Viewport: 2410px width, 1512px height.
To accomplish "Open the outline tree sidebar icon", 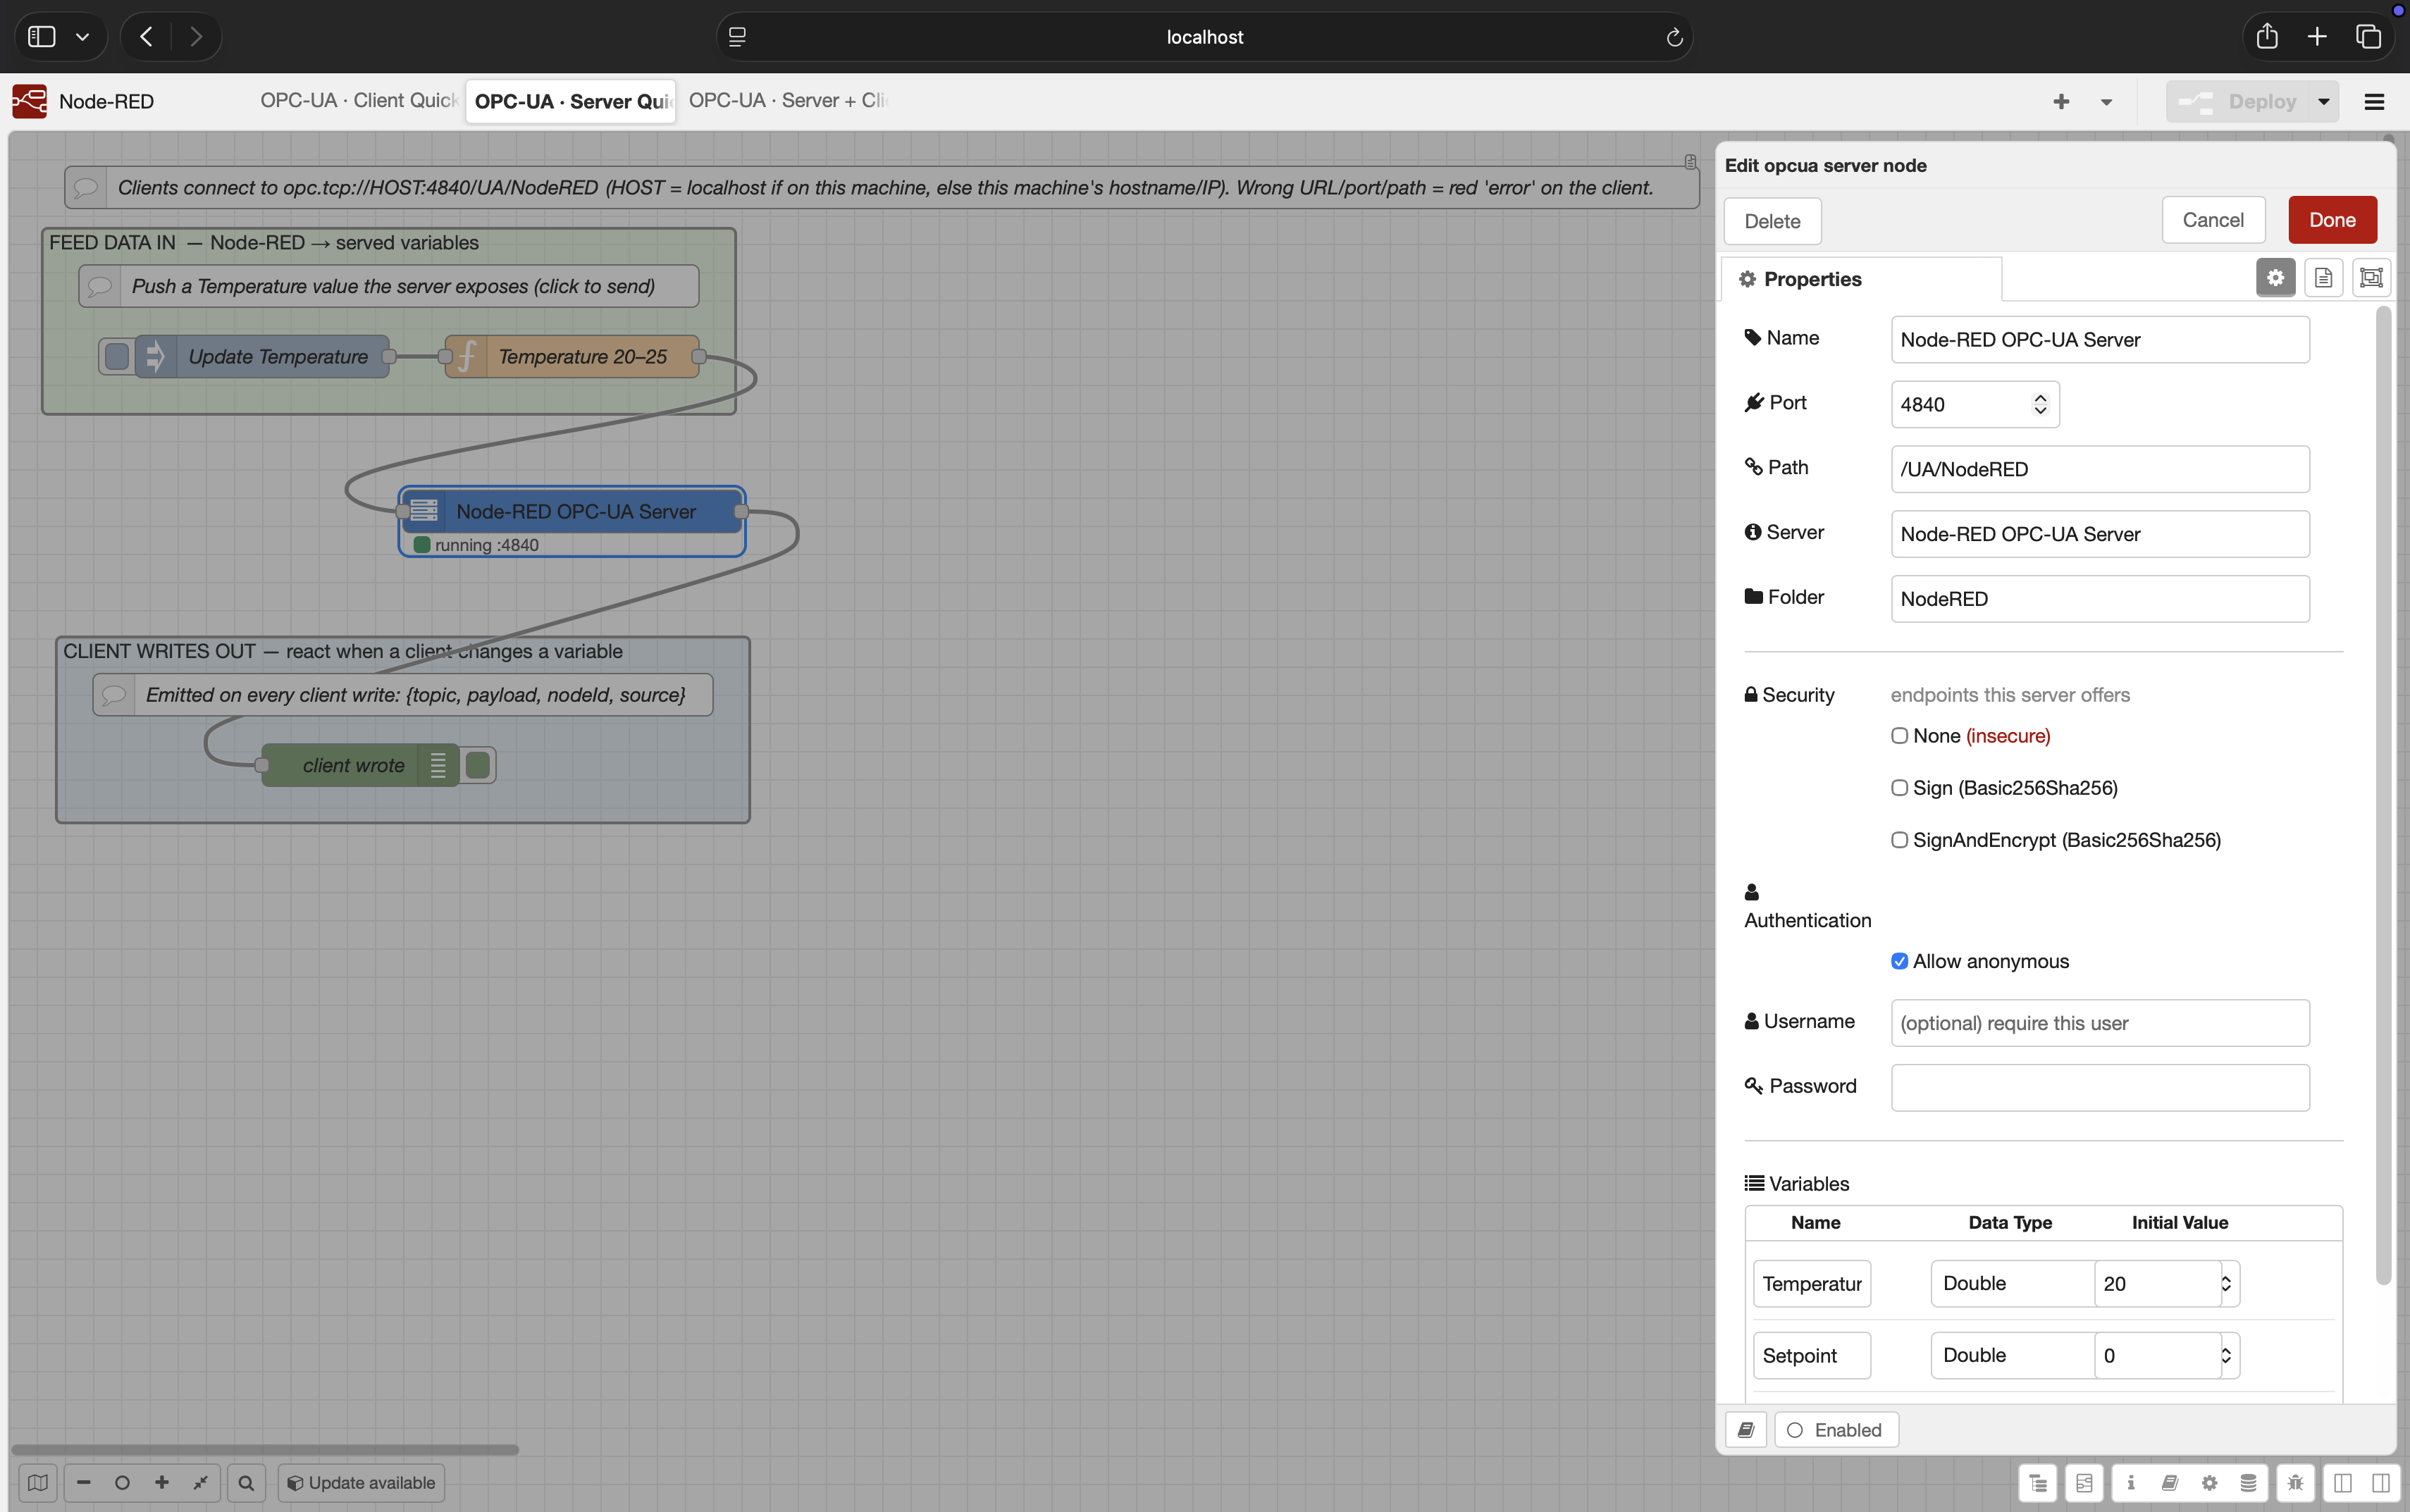I will 2038,1483.
